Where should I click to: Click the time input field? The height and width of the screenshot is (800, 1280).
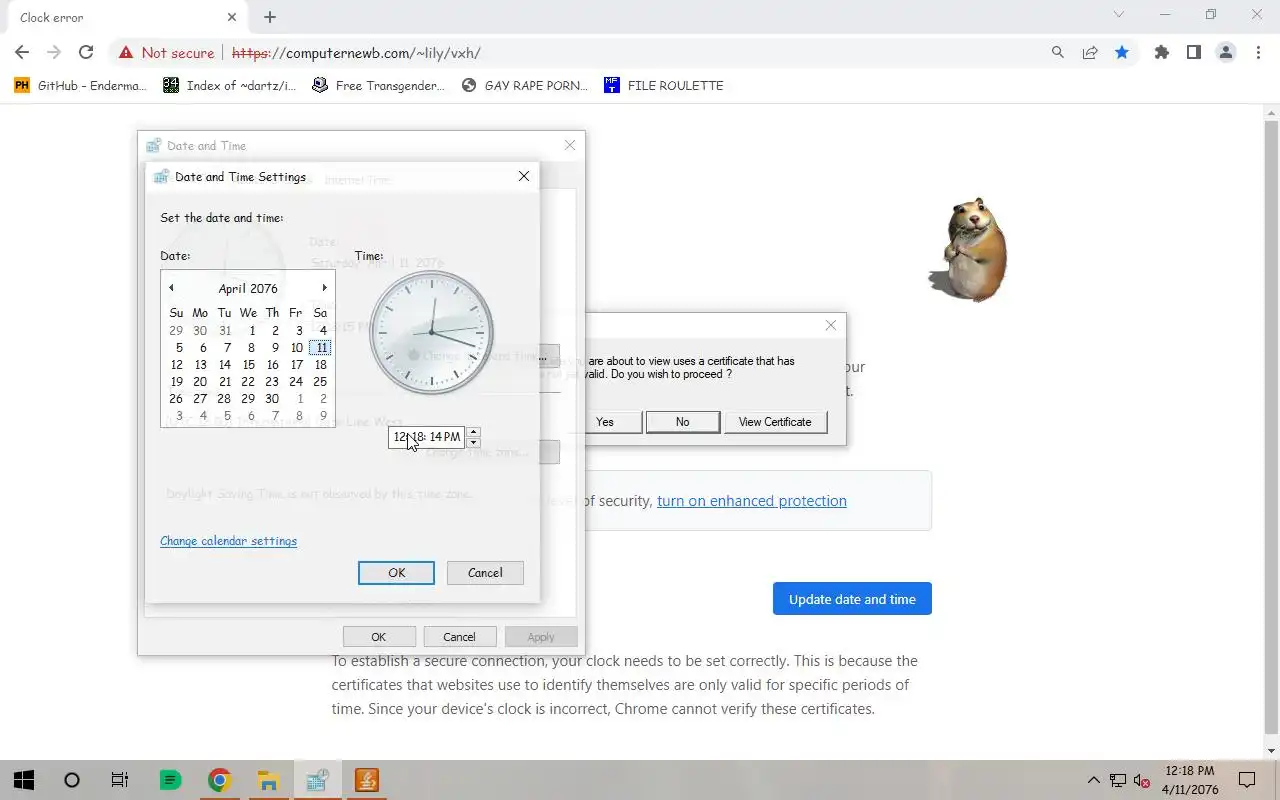(426, 437)
